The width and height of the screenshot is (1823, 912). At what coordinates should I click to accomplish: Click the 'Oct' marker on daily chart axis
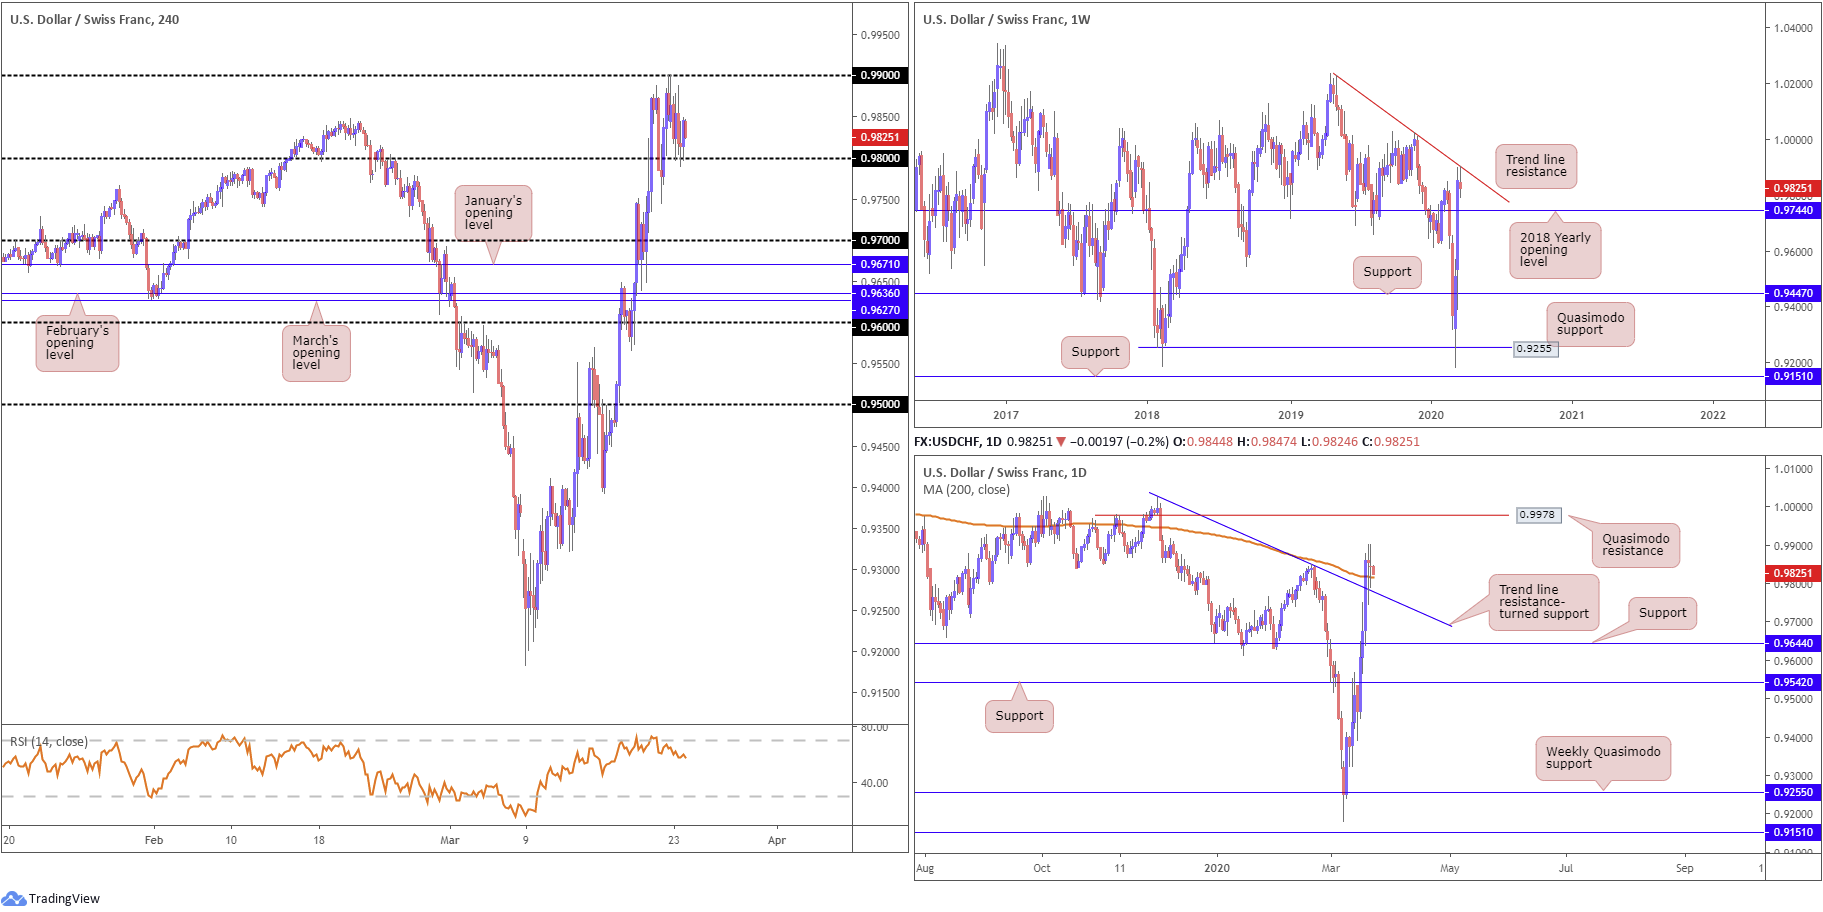tap(1042, 868)
